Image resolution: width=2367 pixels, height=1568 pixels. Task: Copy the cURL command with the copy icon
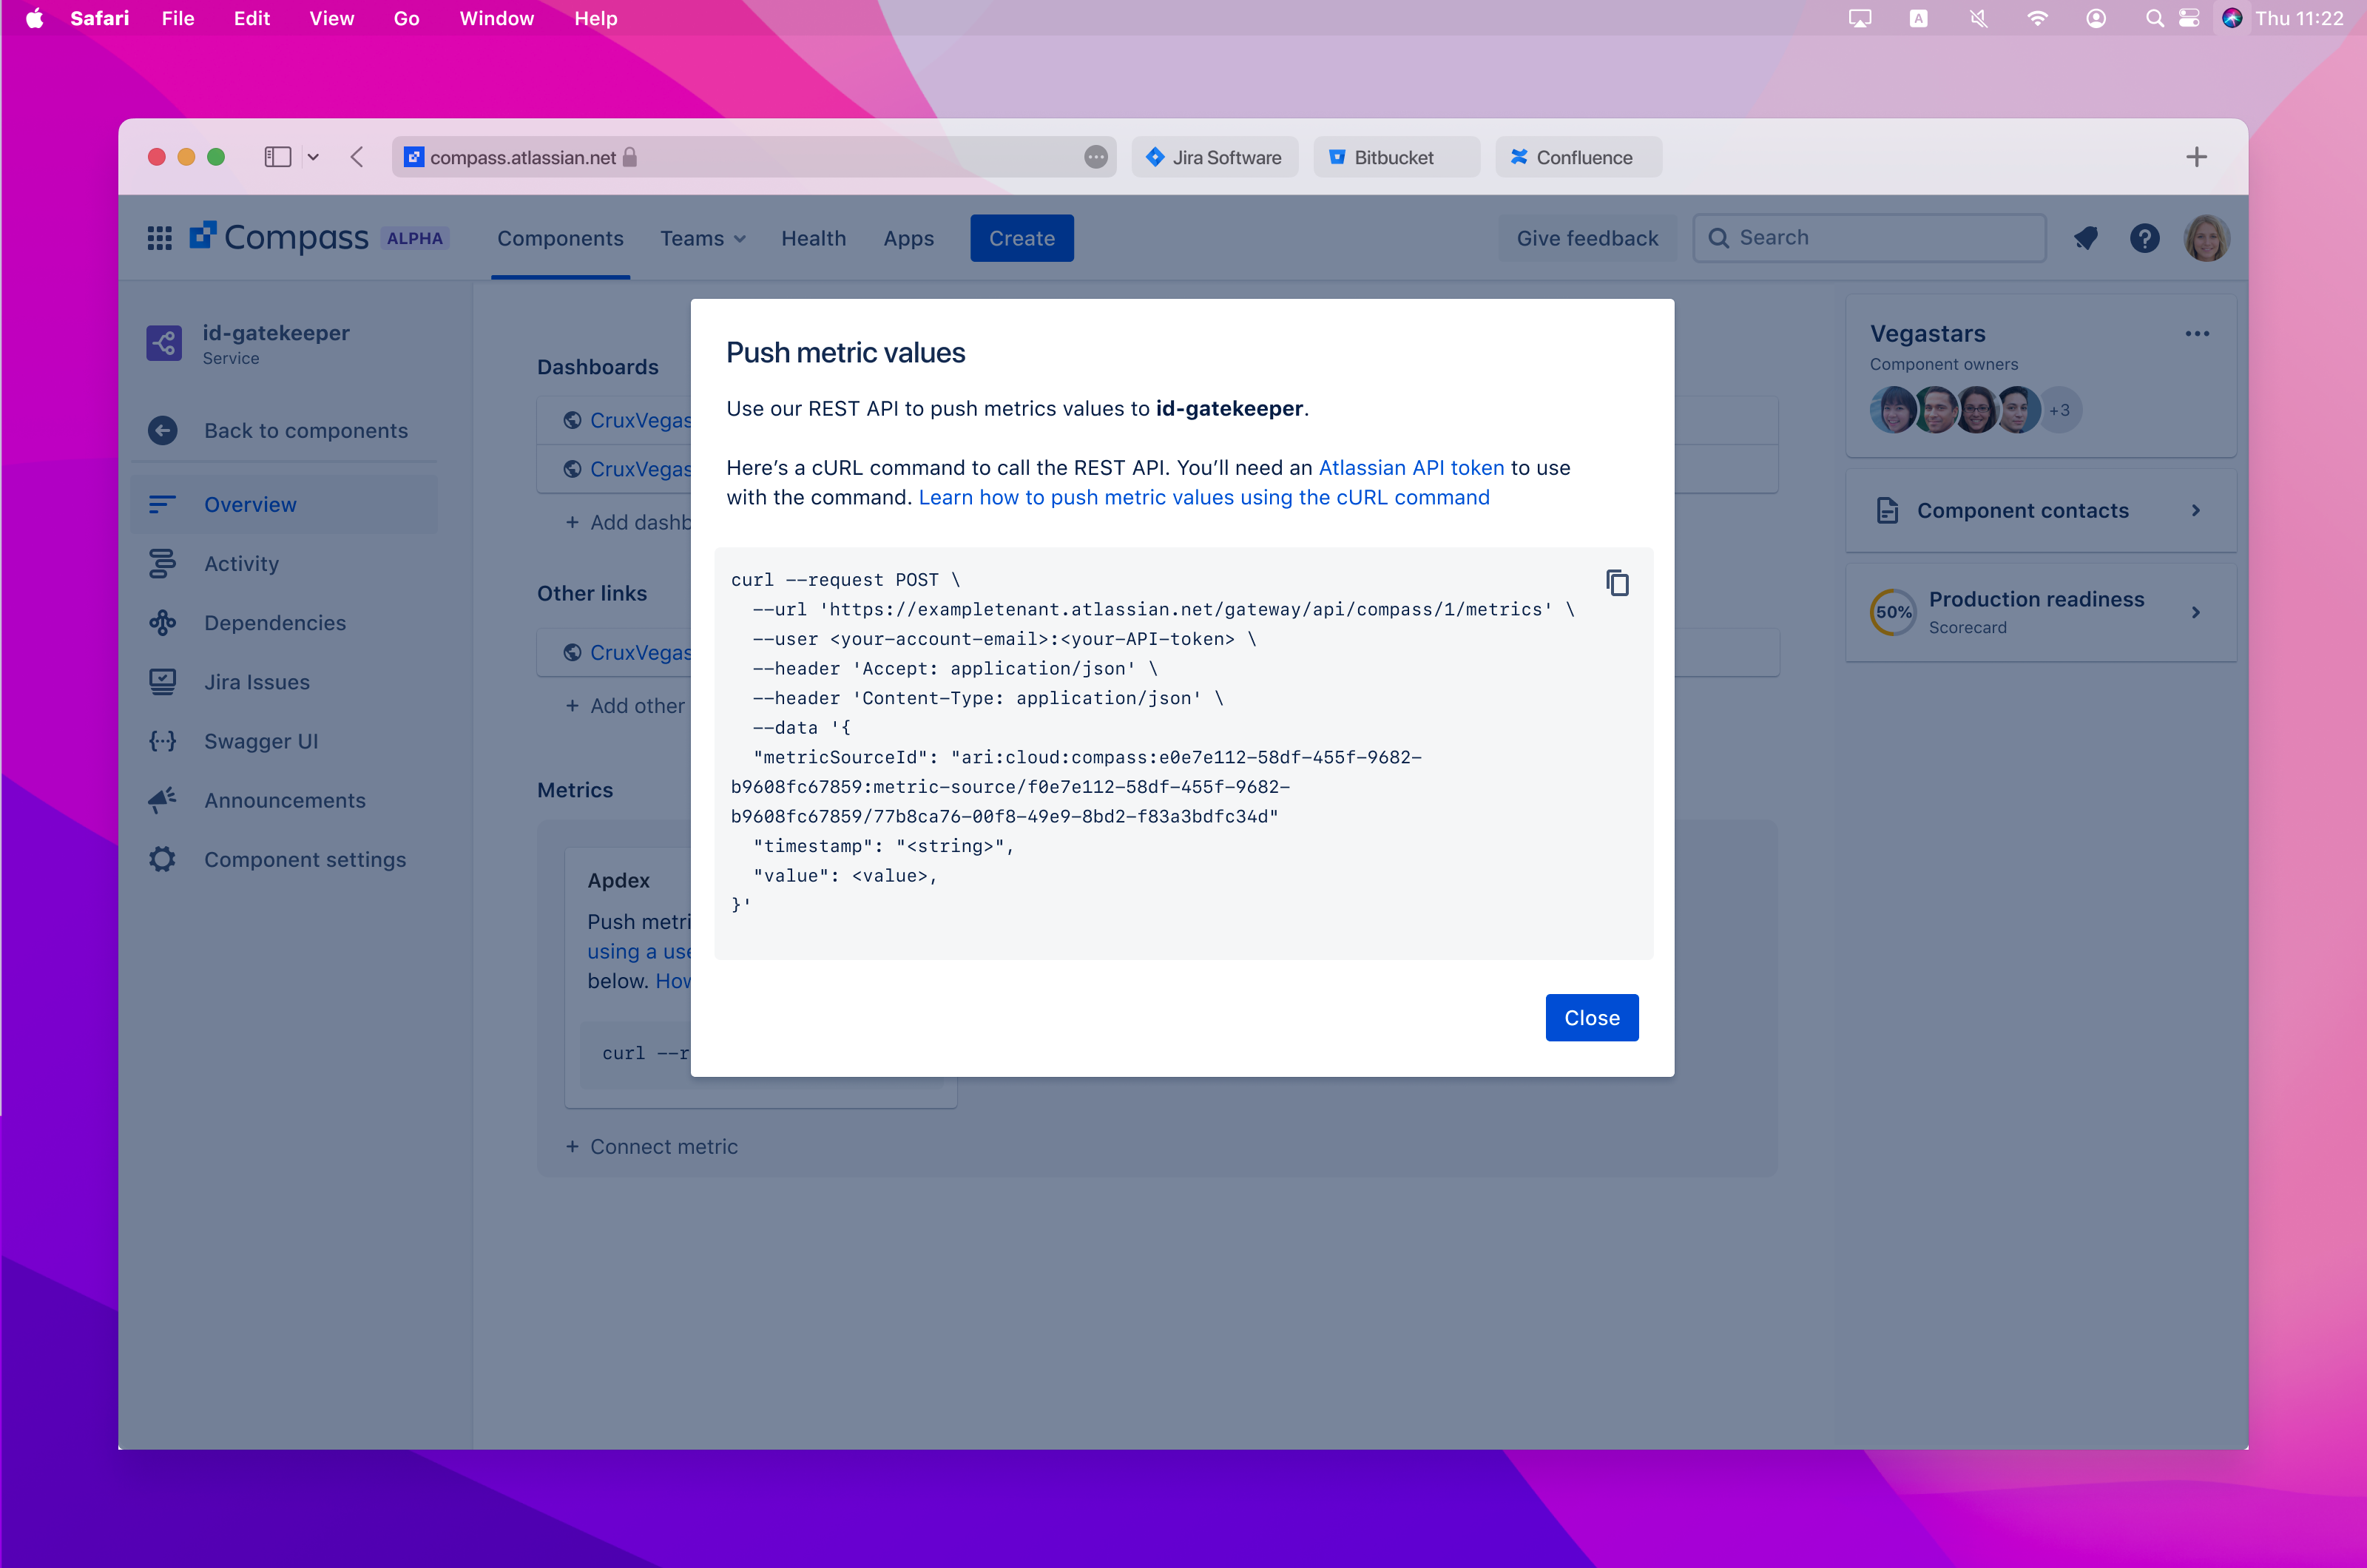(x=1617, y=582)
